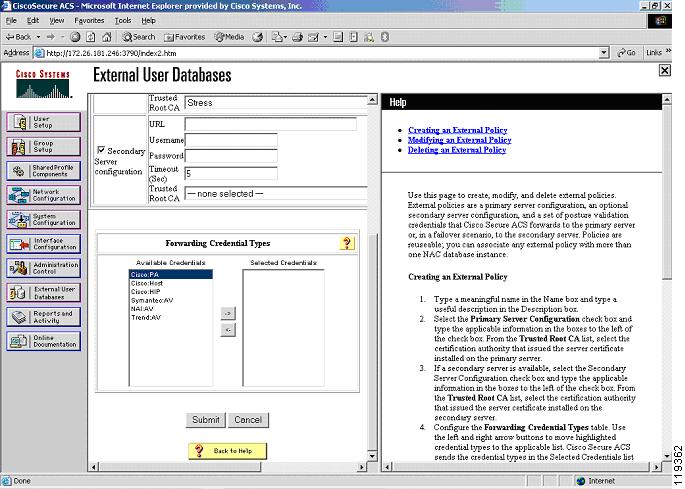Open Deleting an External Policy link
This screenshot has height=489, width=685.
click(x=457, y=150)
